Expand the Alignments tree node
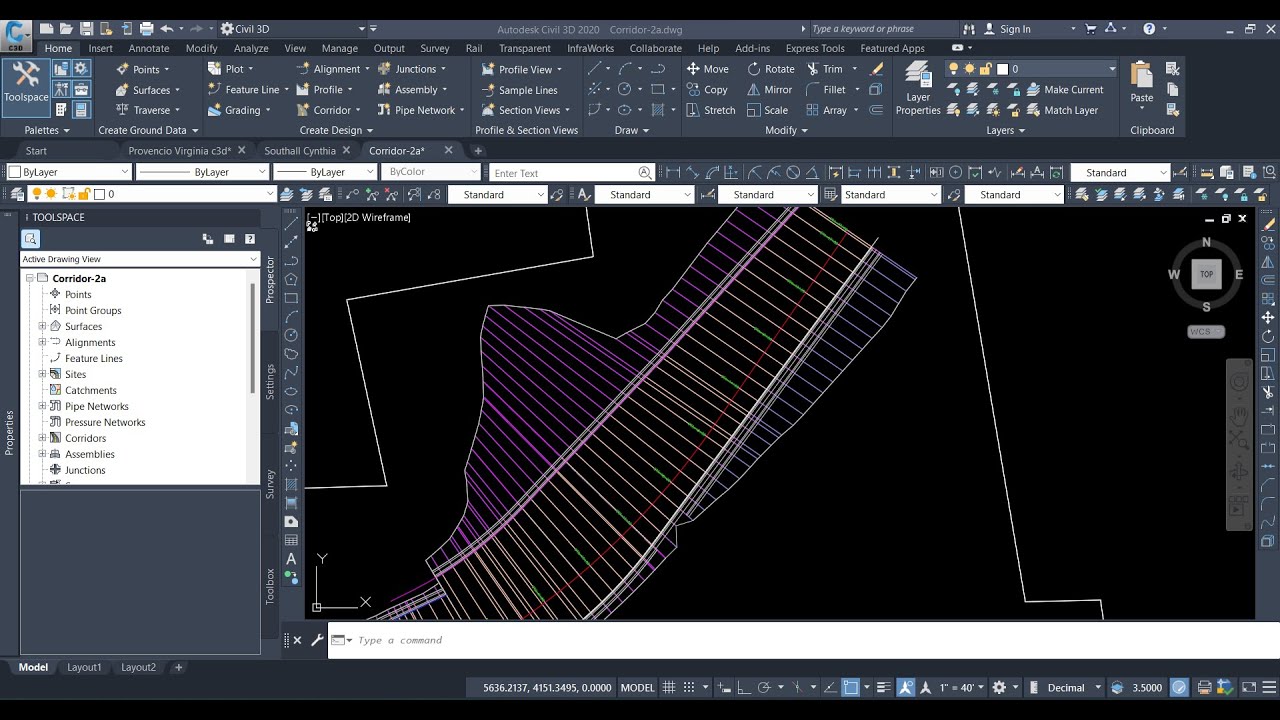1280x720 pixels. (42, 342)
